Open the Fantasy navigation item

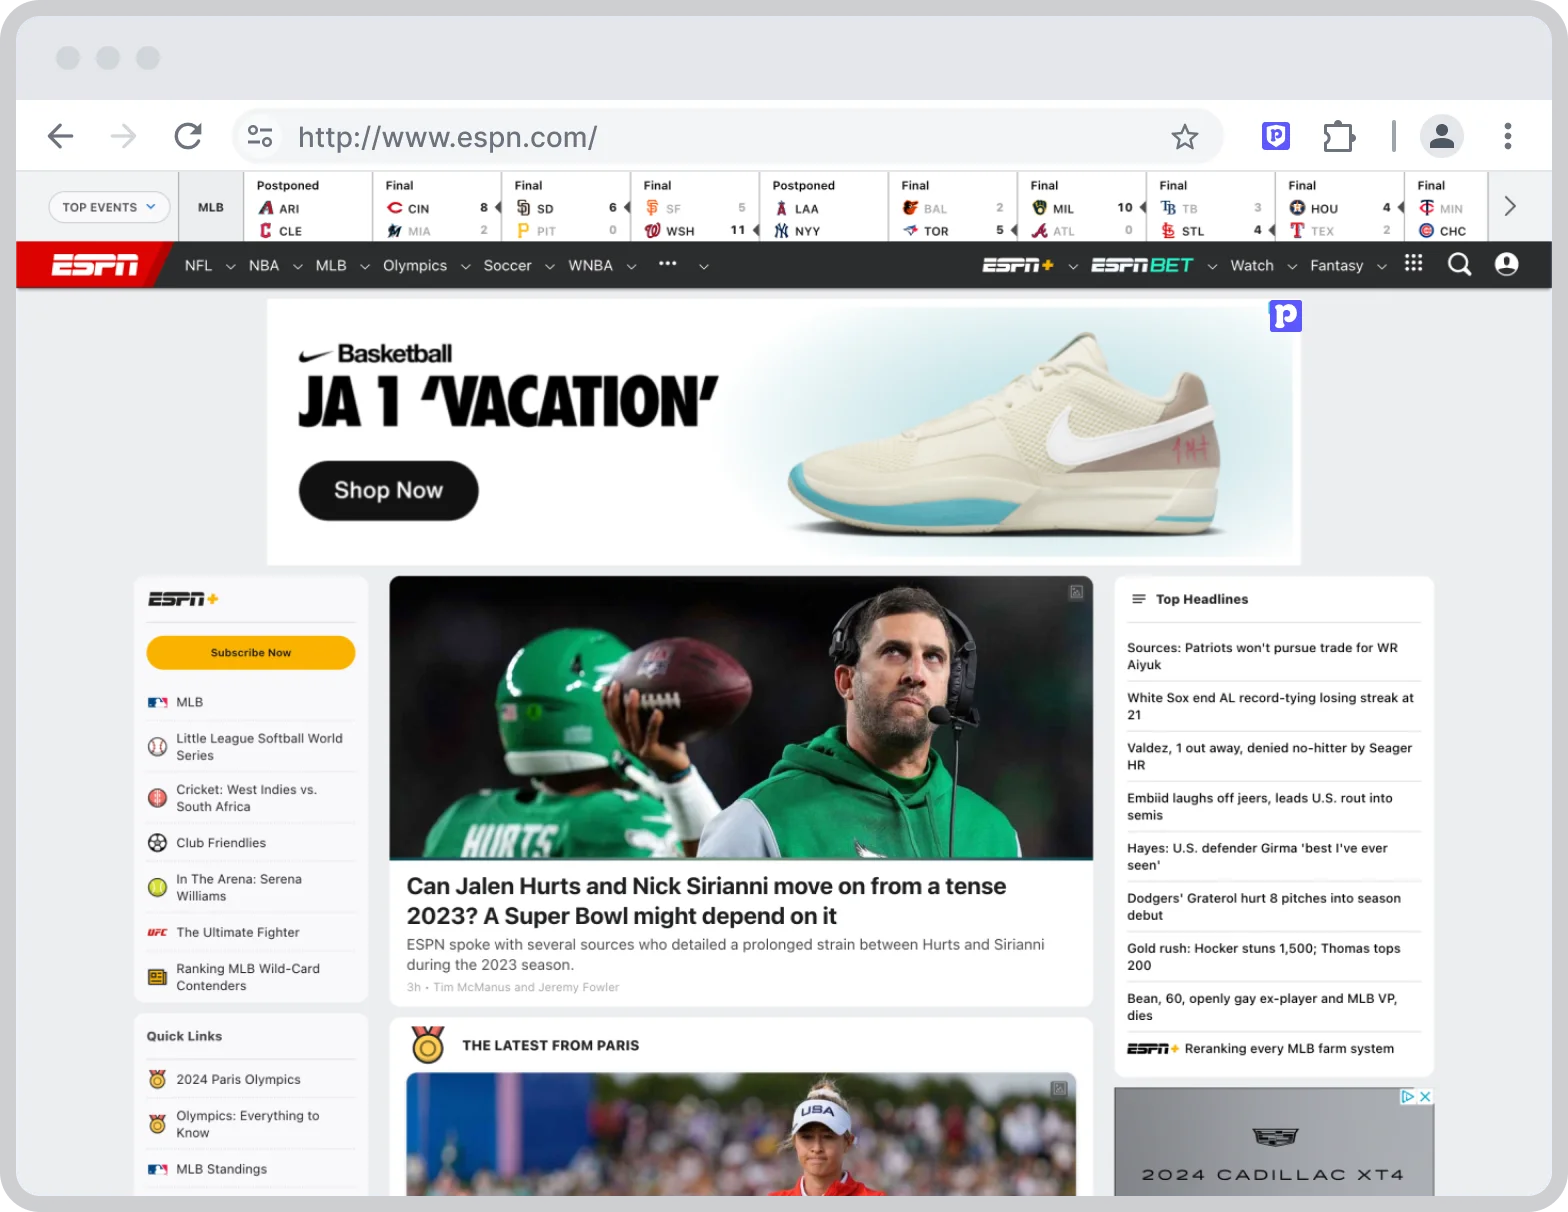1336,265
